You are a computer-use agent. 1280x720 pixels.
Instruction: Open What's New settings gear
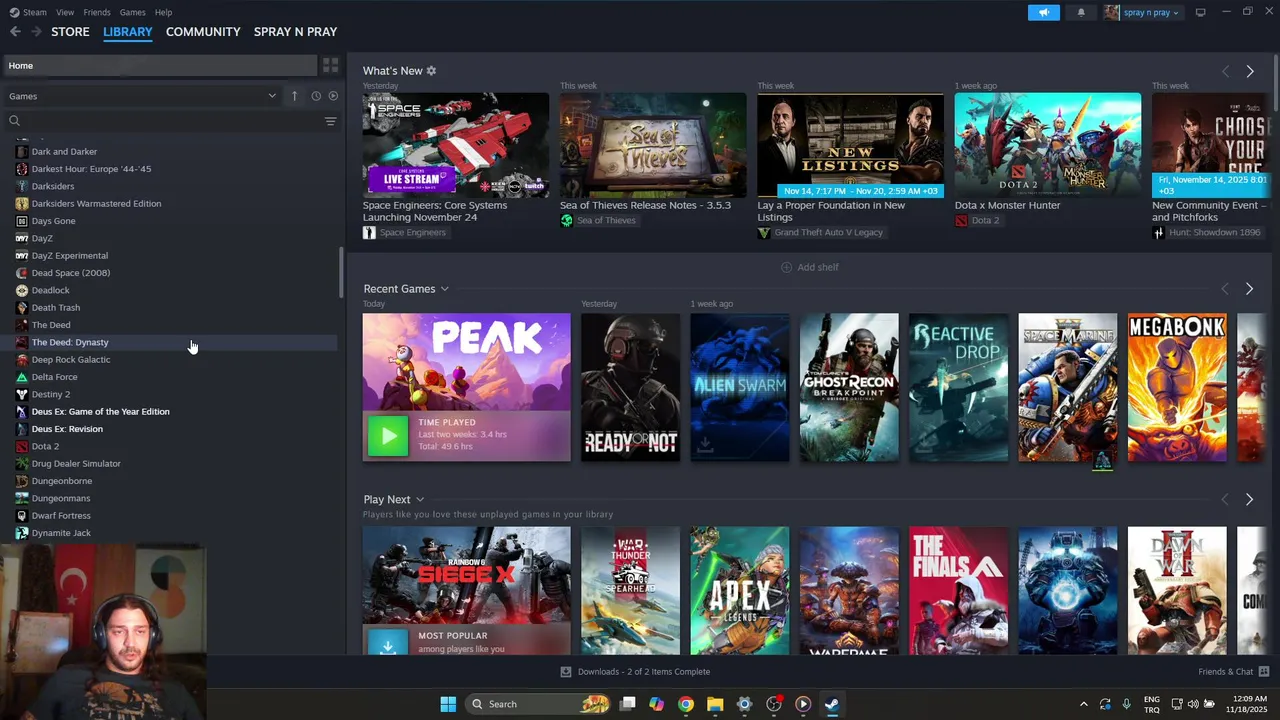pyautogui.click(x=431, y=71)
